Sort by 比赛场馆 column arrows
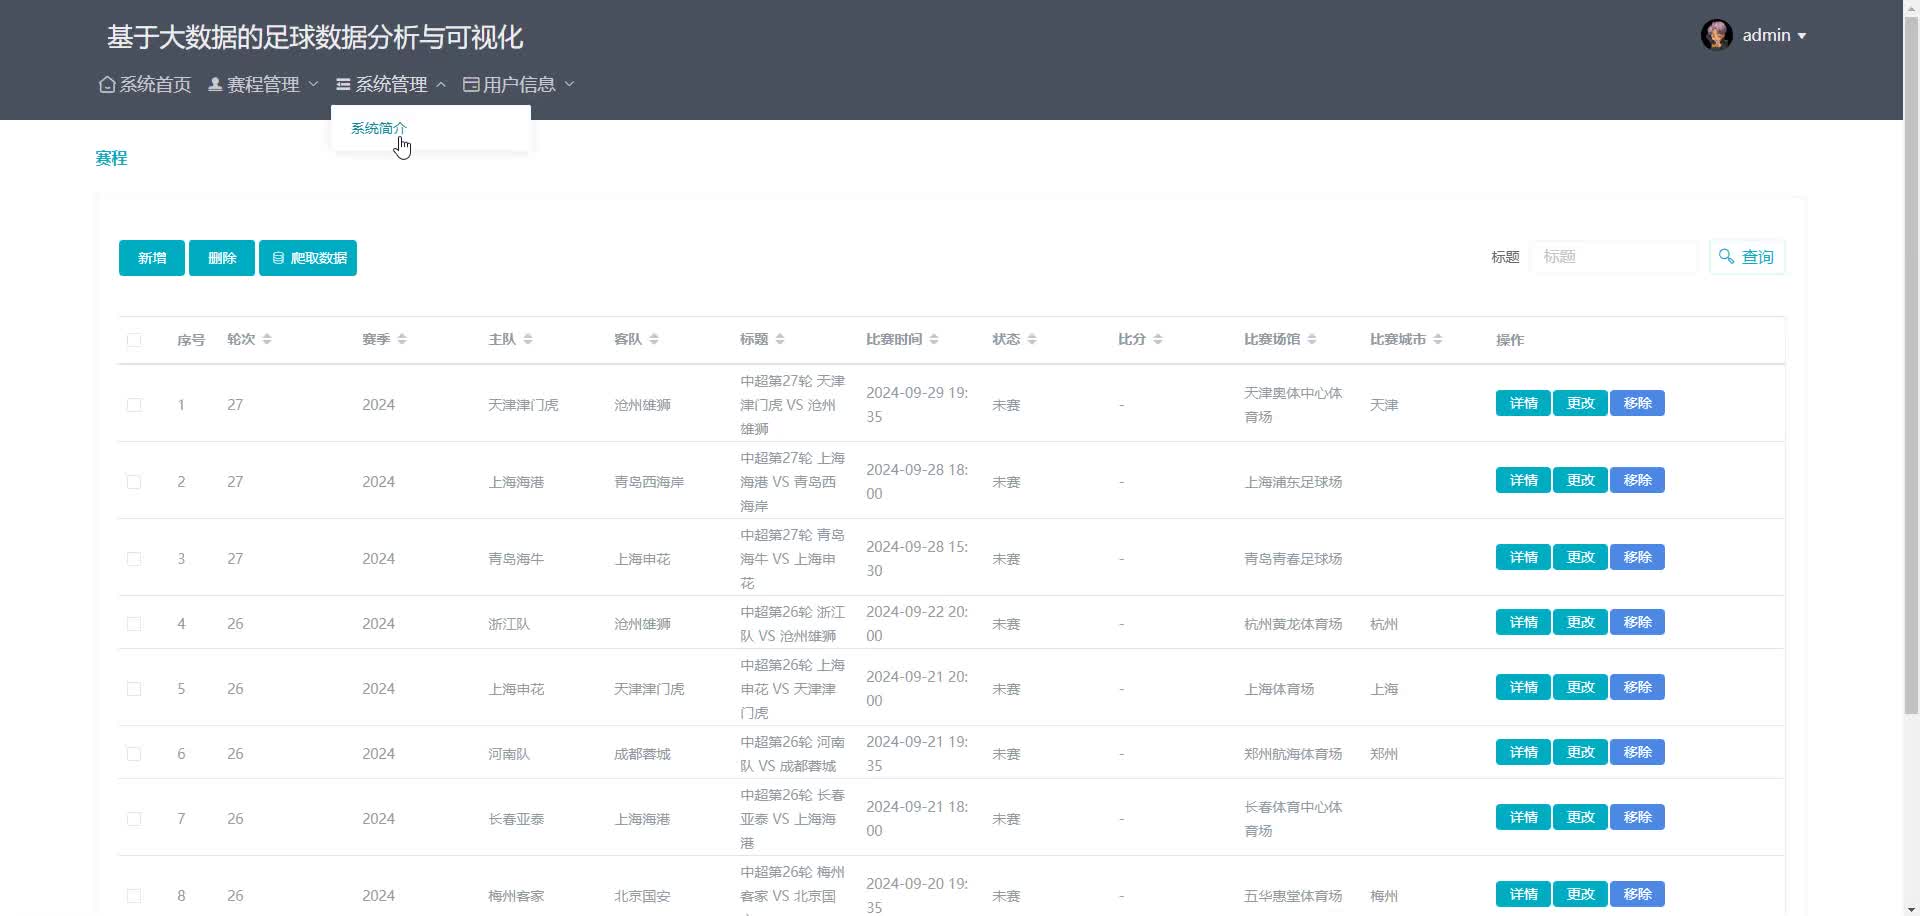The width and height of the screenshot is (1920, 916). pos(1312,339)
